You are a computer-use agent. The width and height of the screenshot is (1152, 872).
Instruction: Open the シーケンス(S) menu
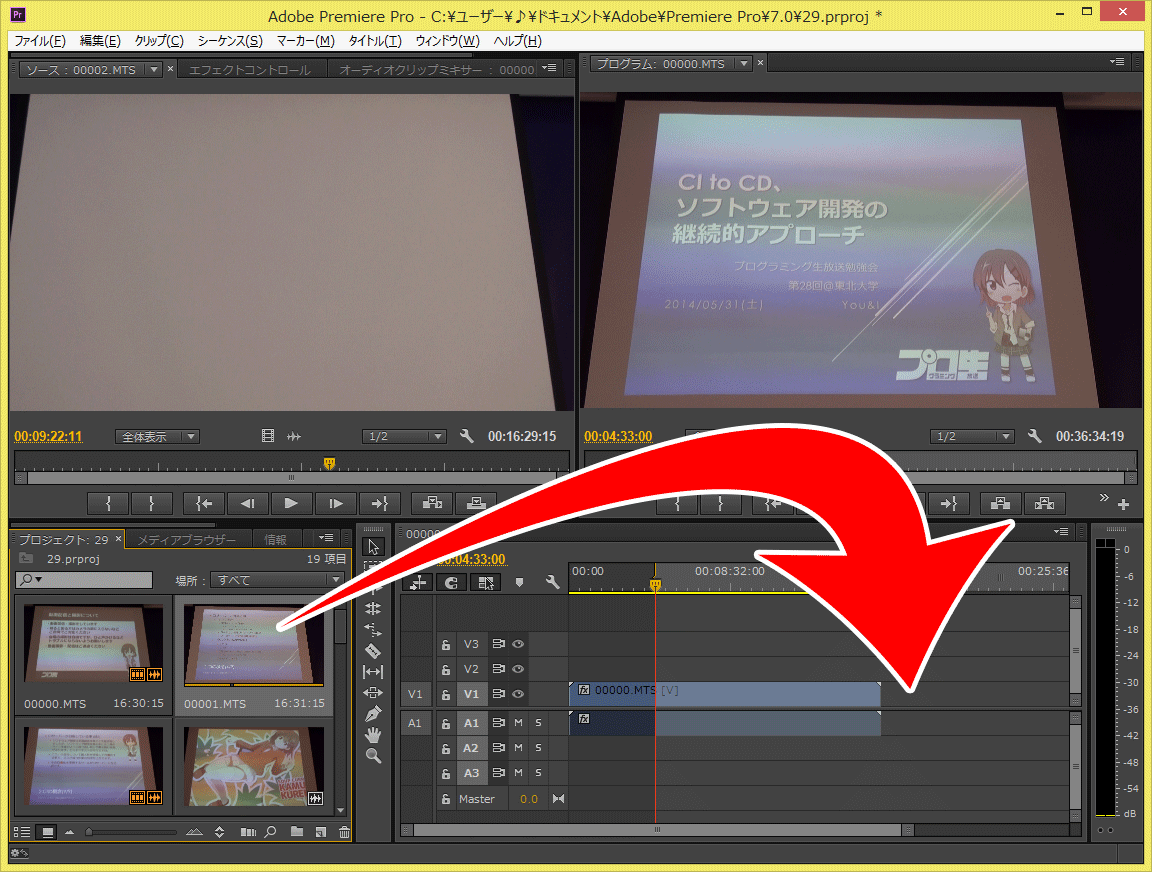point(230,41)
